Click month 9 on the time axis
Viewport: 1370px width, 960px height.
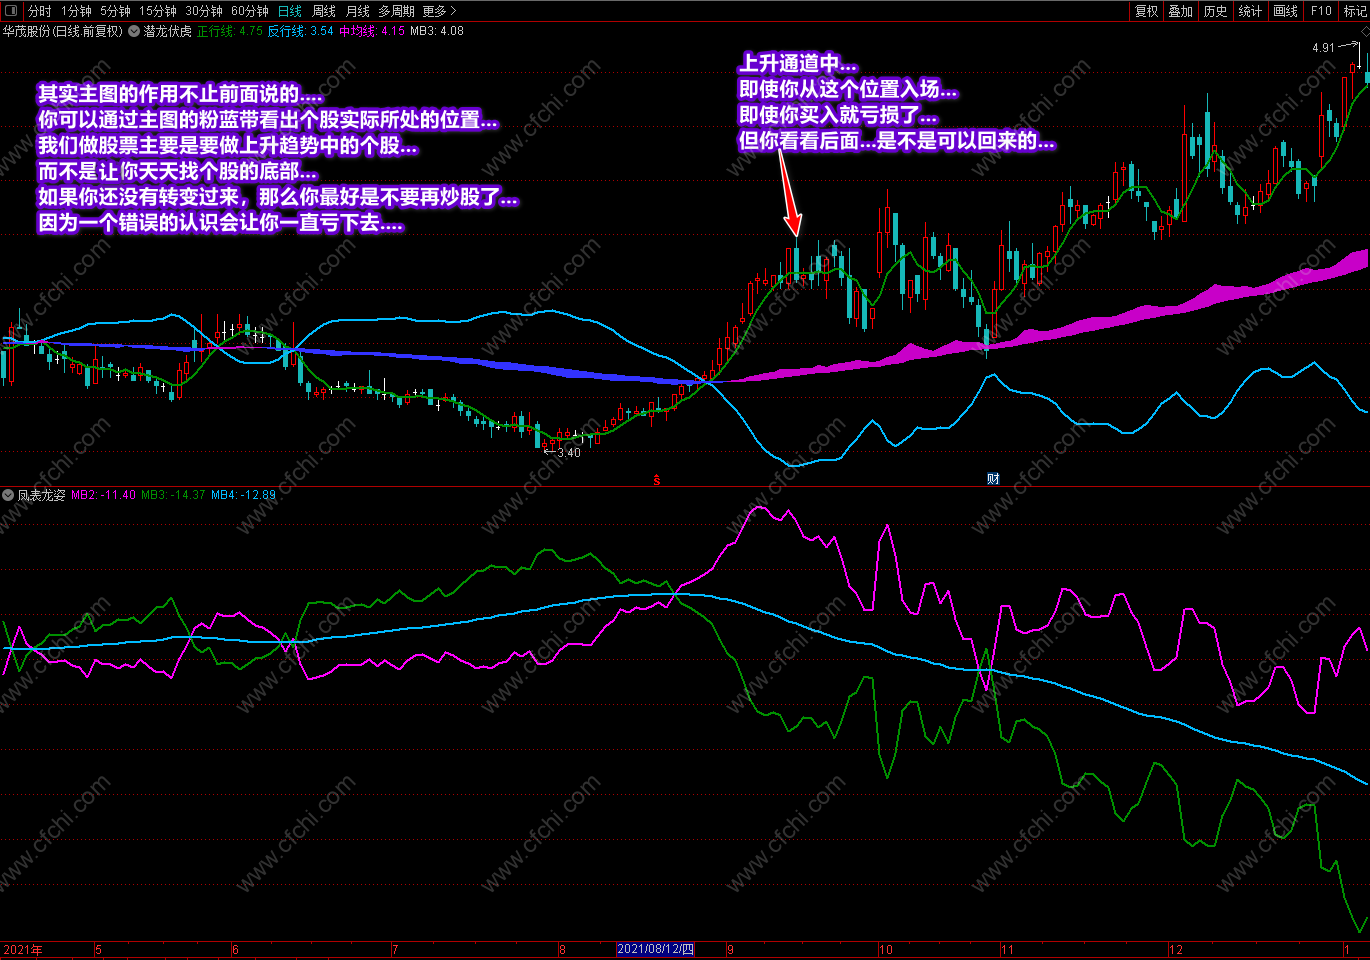[730, 950]
